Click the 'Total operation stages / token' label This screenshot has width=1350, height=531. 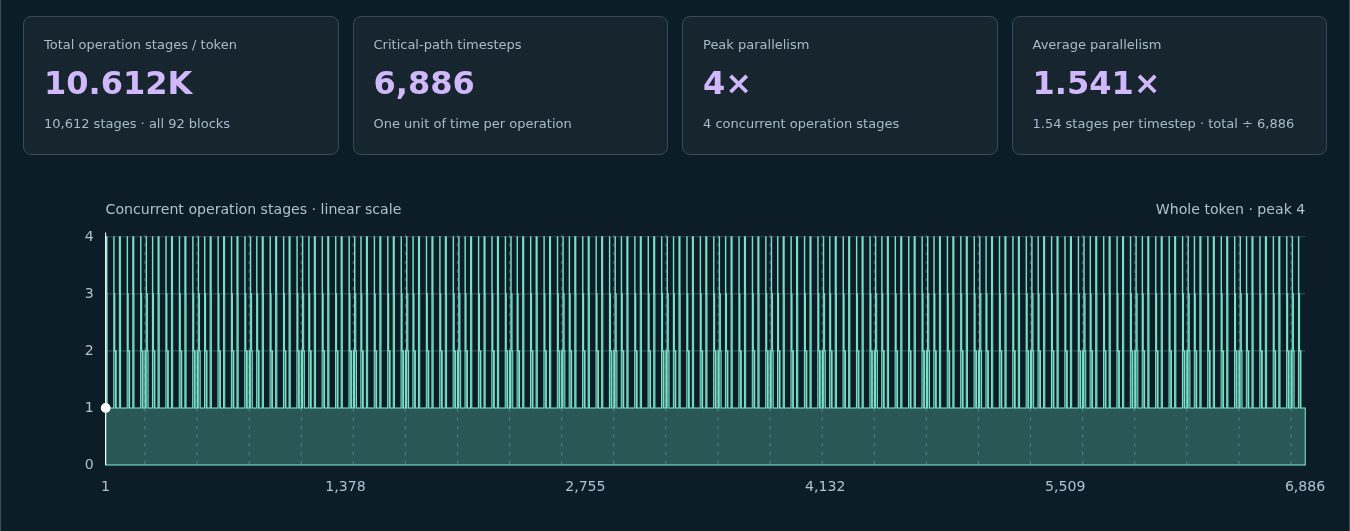(140, 45)
